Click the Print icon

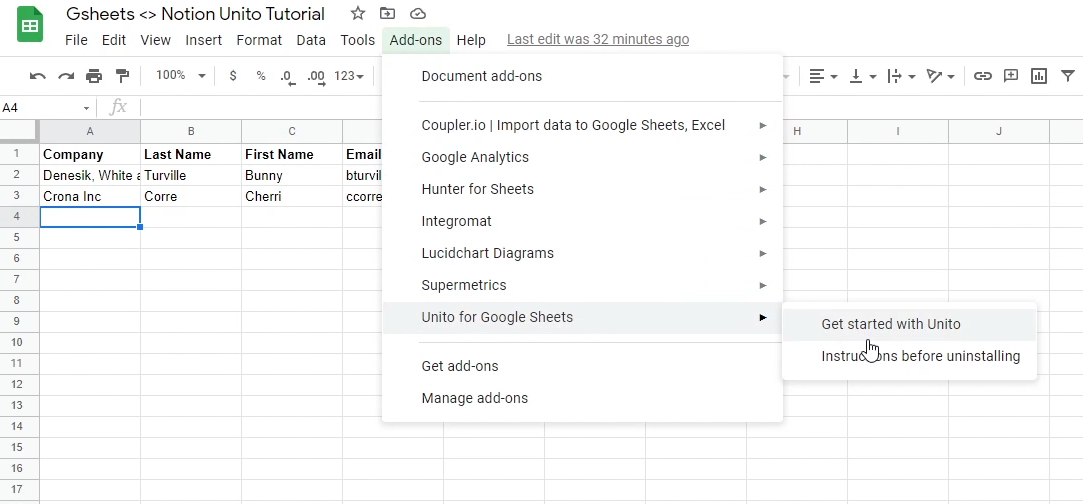tap(94, 76)
